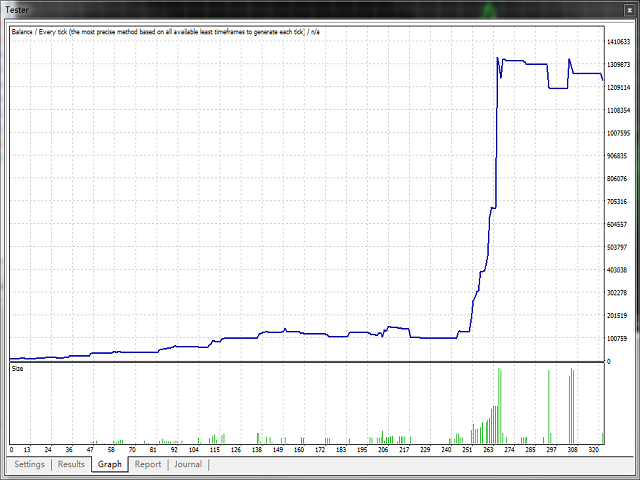The image size is (640, 480).
Task: Close the Tester panel
Action: 630,9
